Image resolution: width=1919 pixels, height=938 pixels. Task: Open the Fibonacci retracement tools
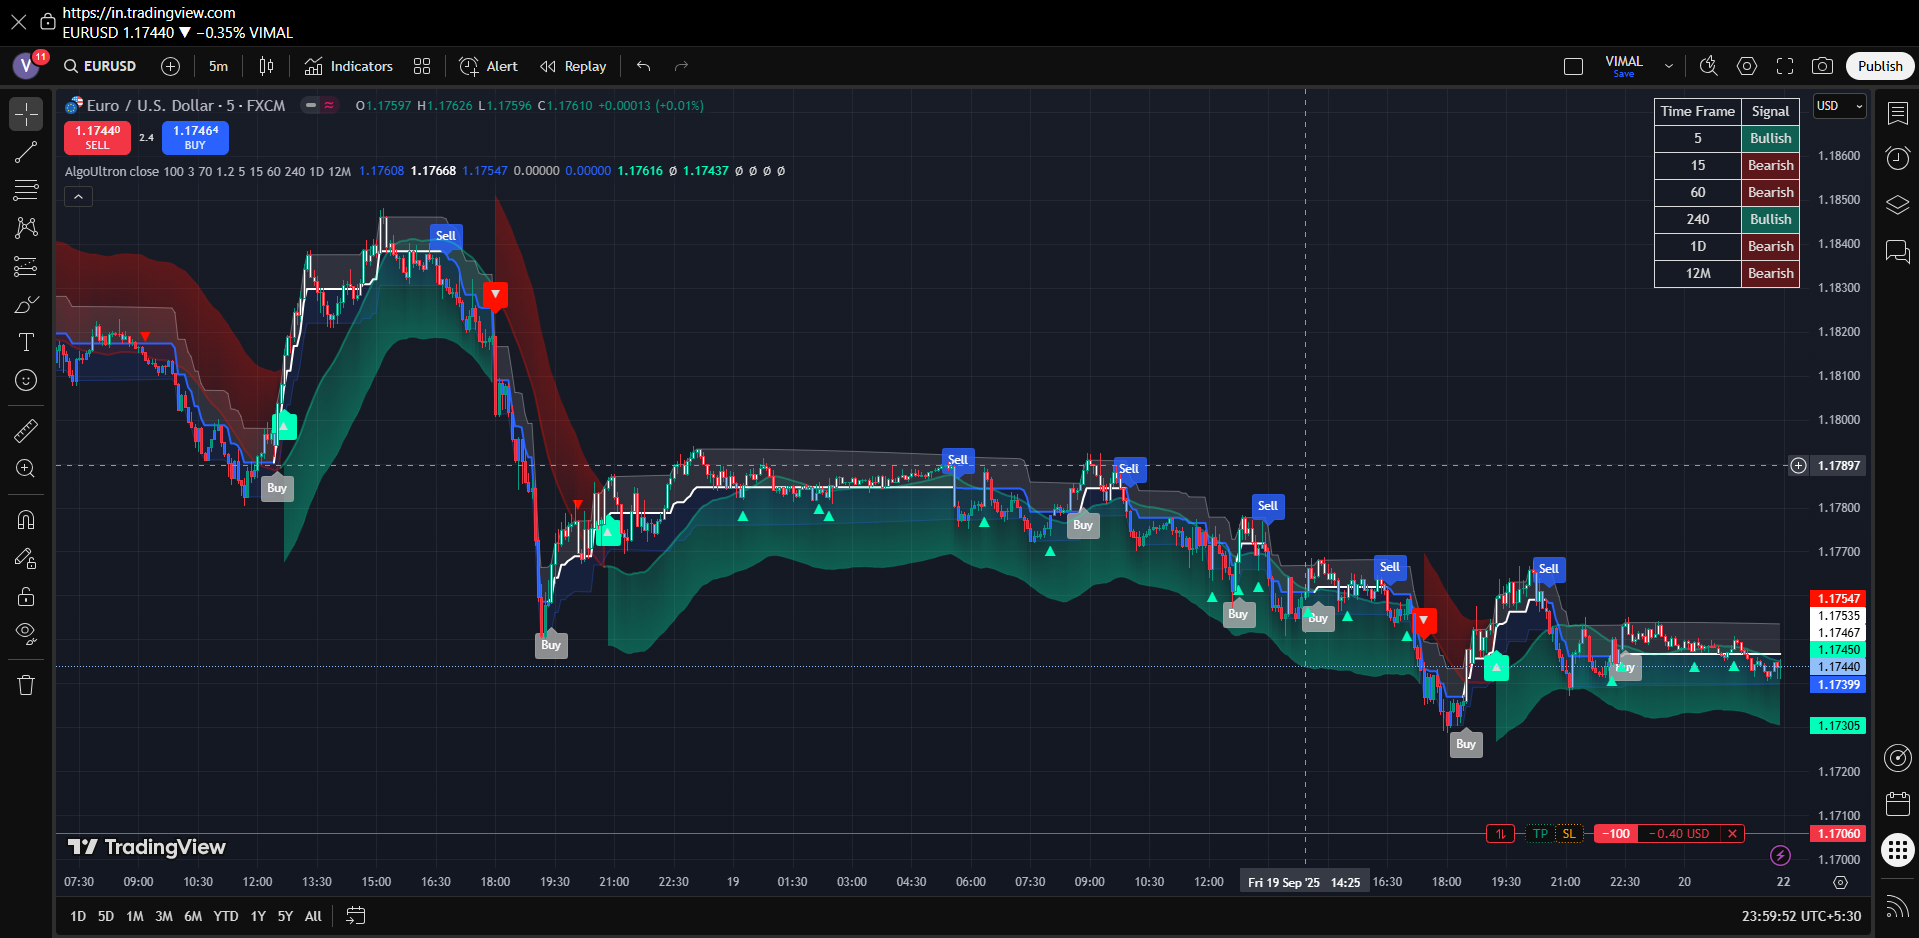click(x=26, y=190)
